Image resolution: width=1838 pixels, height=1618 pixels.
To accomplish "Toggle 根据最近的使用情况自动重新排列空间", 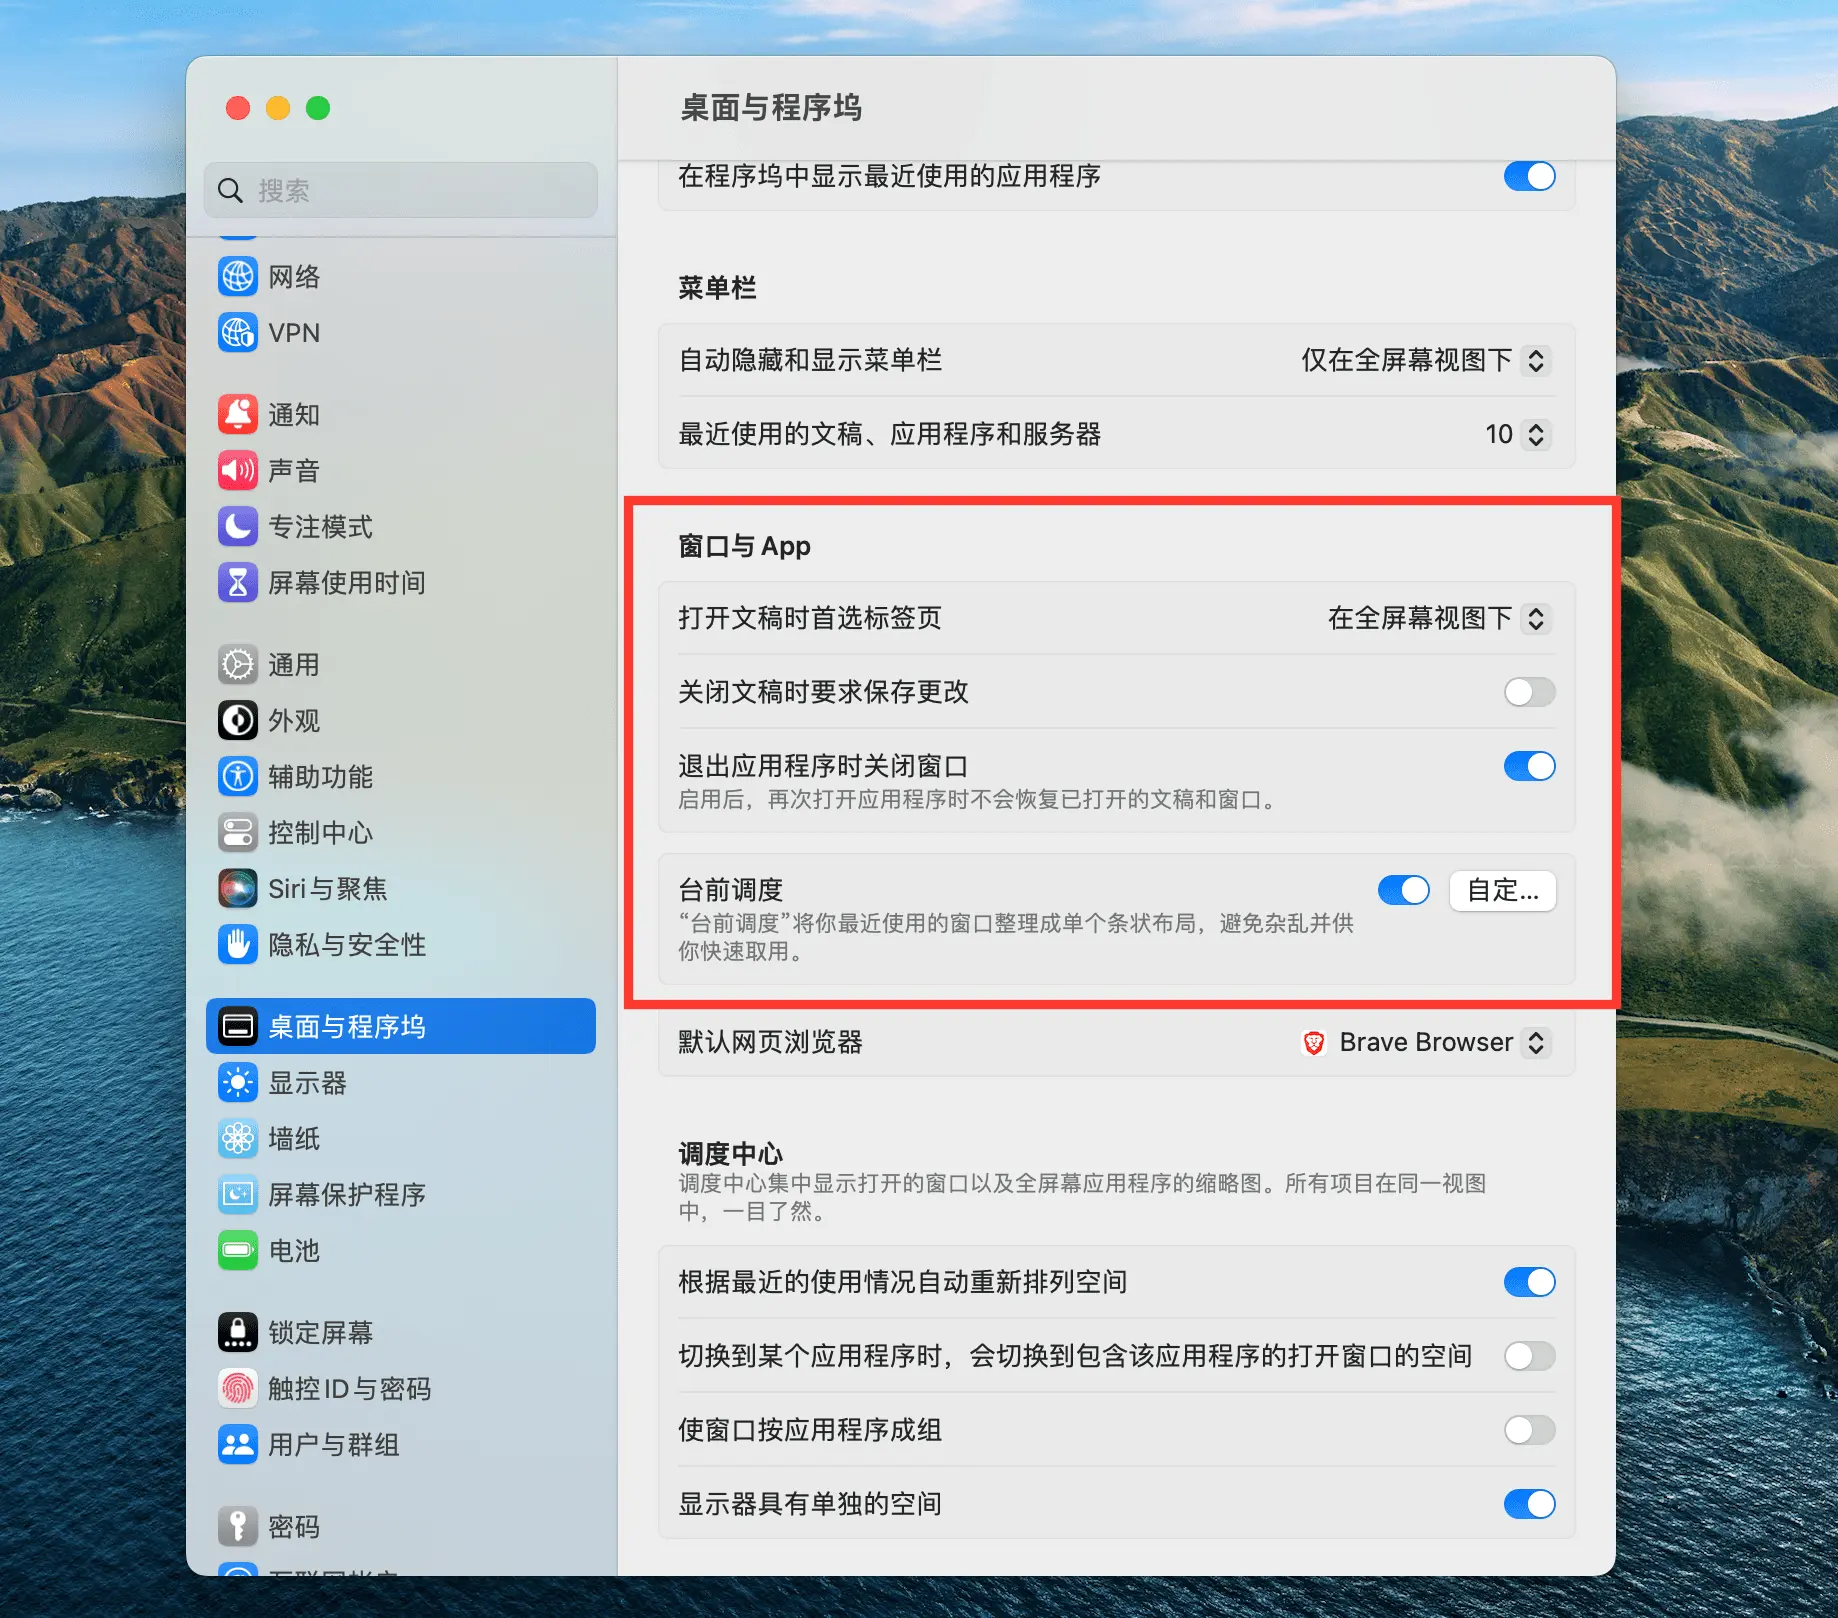I will (x=1530, y=1282).
